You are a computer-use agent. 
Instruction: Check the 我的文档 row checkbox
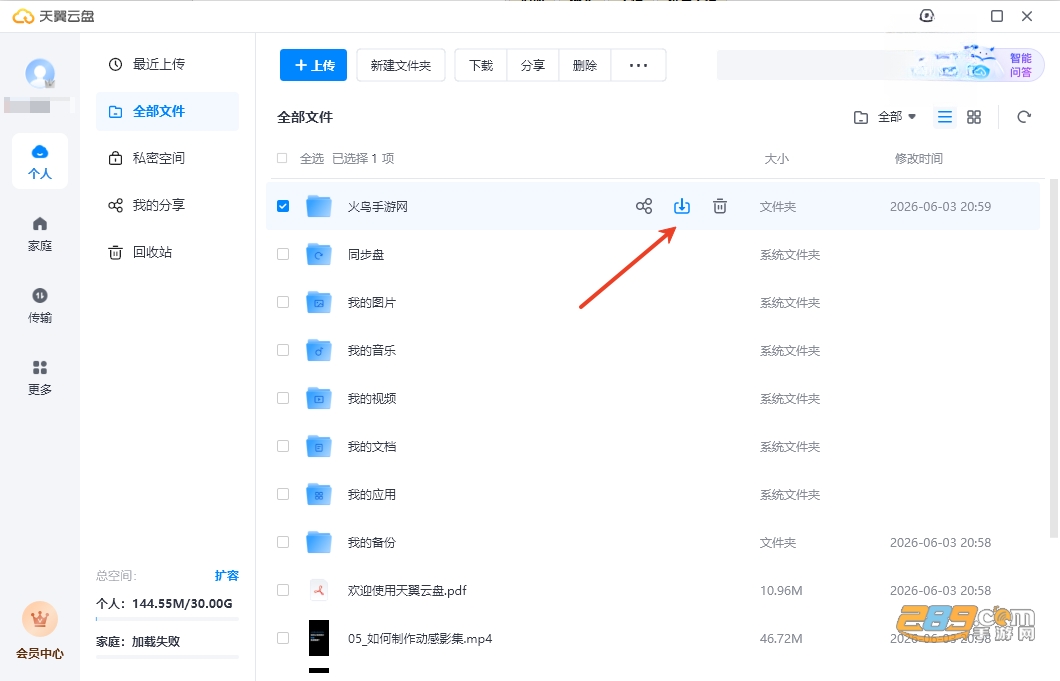point(283,446)
